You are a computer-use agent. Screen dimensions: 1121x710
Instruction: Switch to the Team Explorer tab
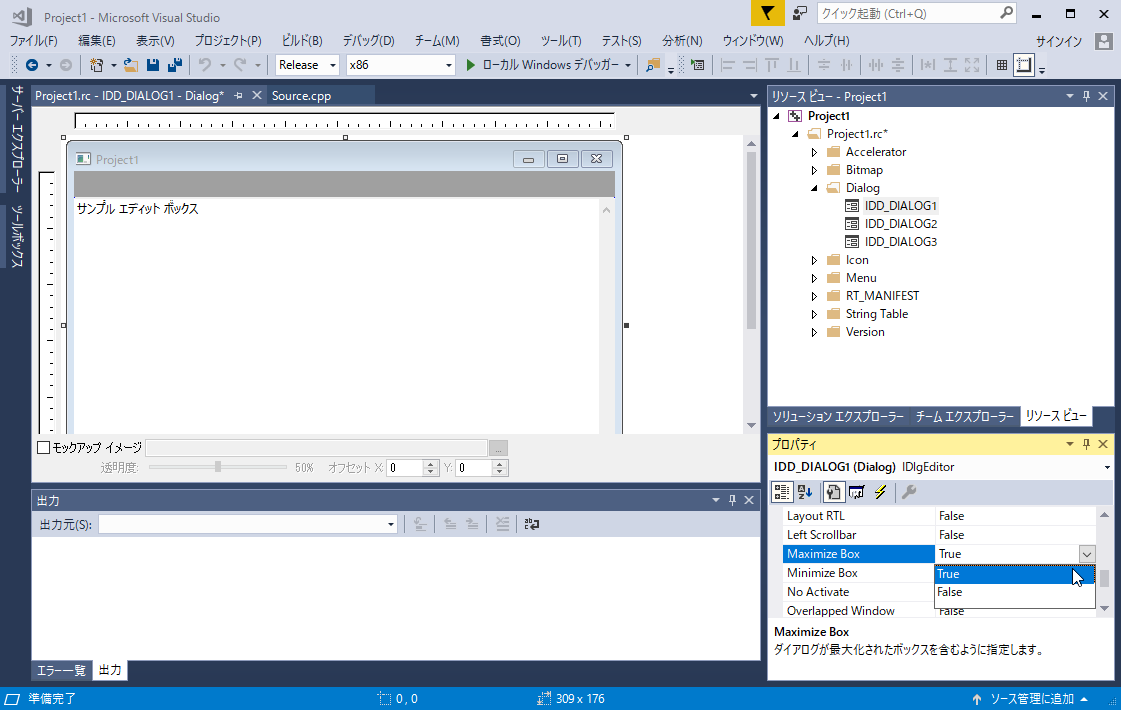click(x=964, y=416)
